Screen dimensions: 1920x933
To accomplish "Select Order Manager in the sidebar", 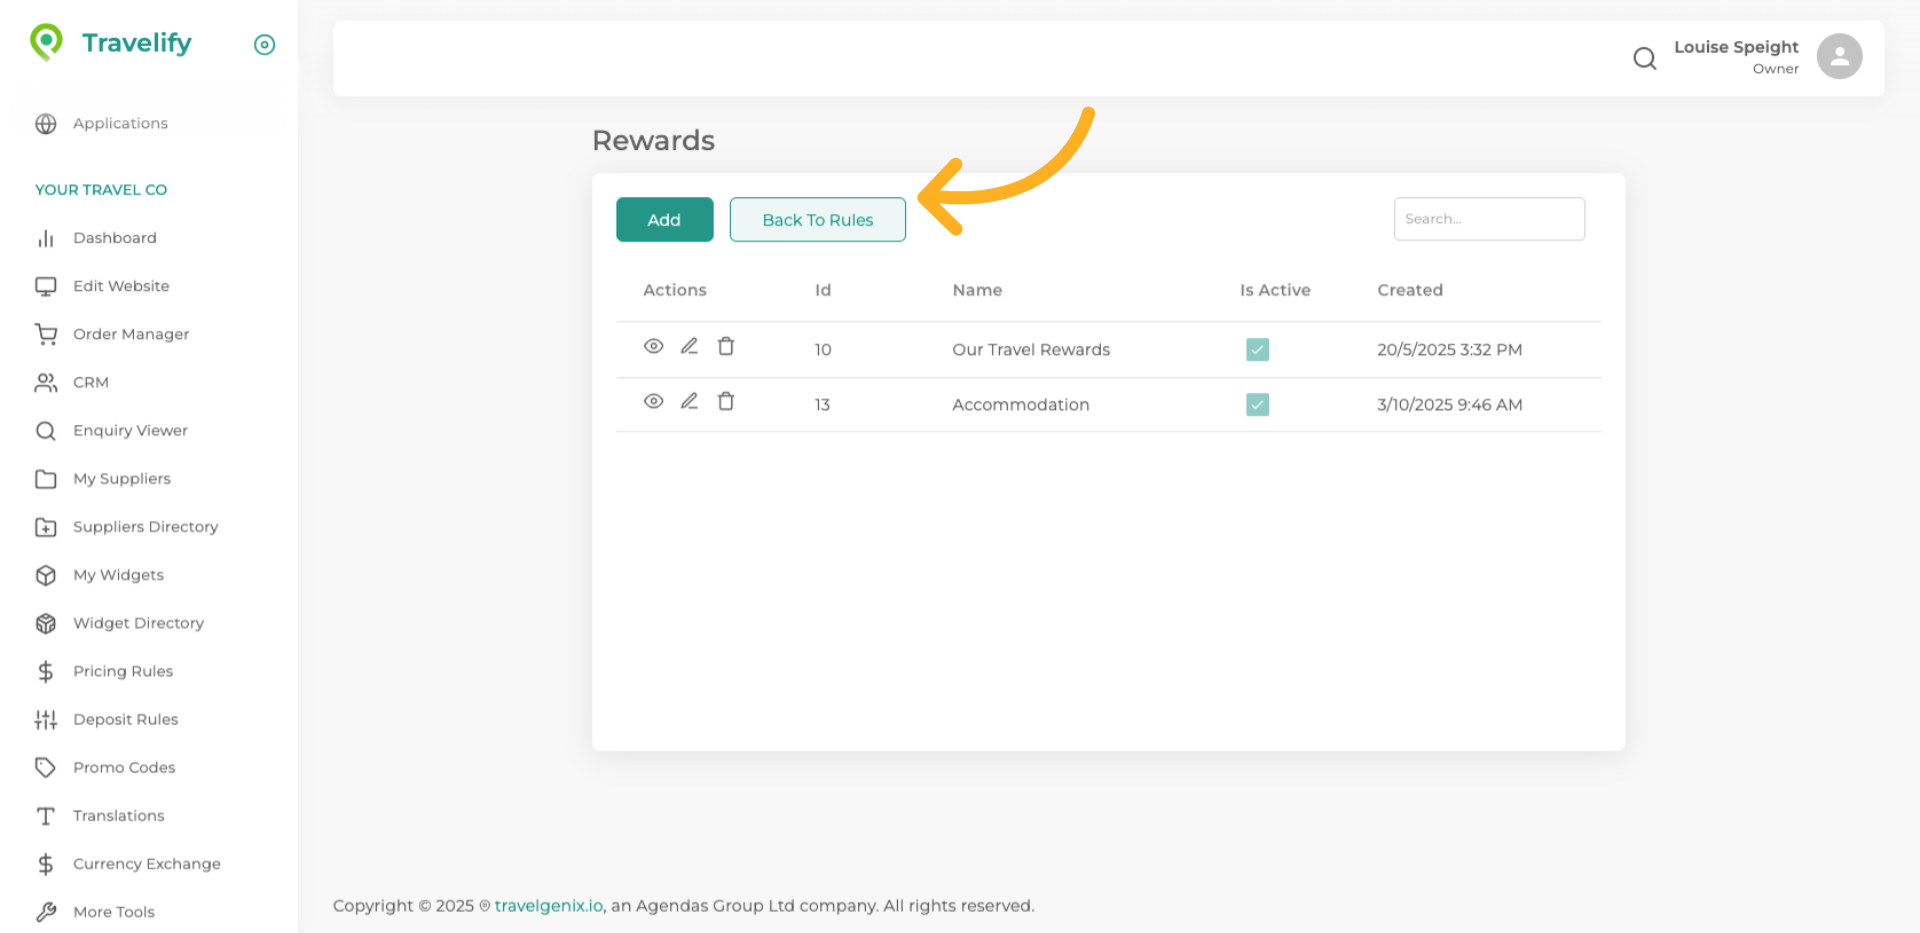I will 130,334.
